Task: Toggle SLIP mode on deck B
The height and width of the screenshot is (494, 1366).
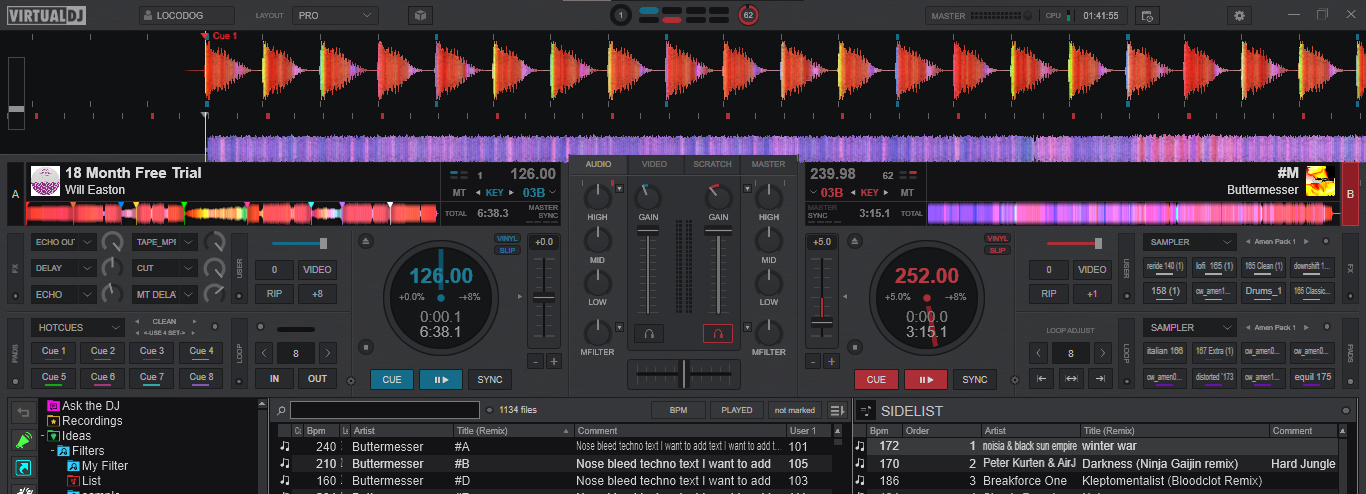Action: (997, 250)
